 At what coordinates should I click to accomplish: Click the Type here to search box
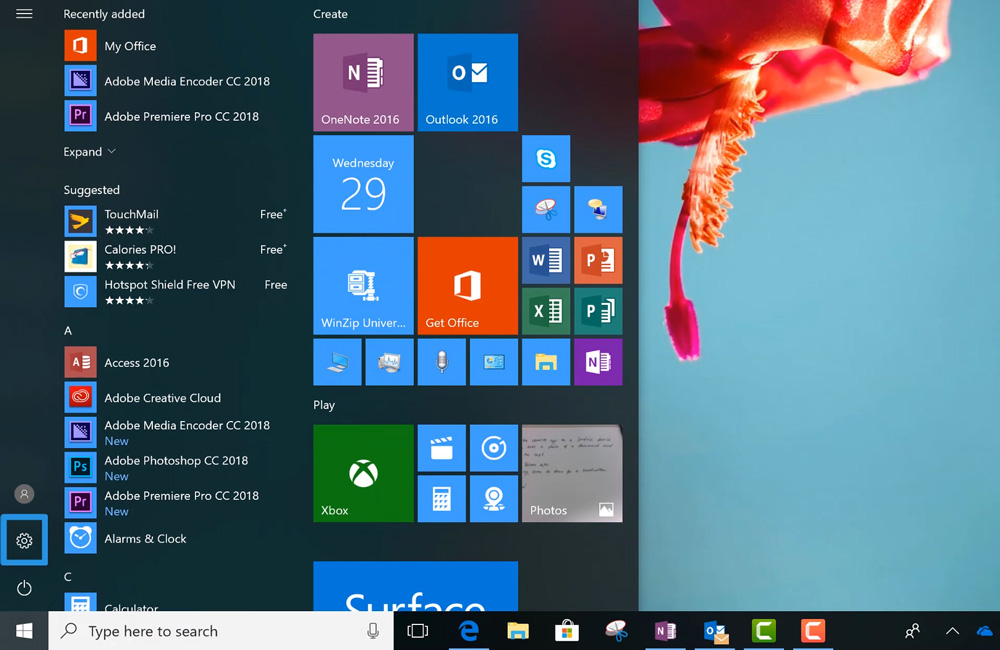click(x=221, y=631)
